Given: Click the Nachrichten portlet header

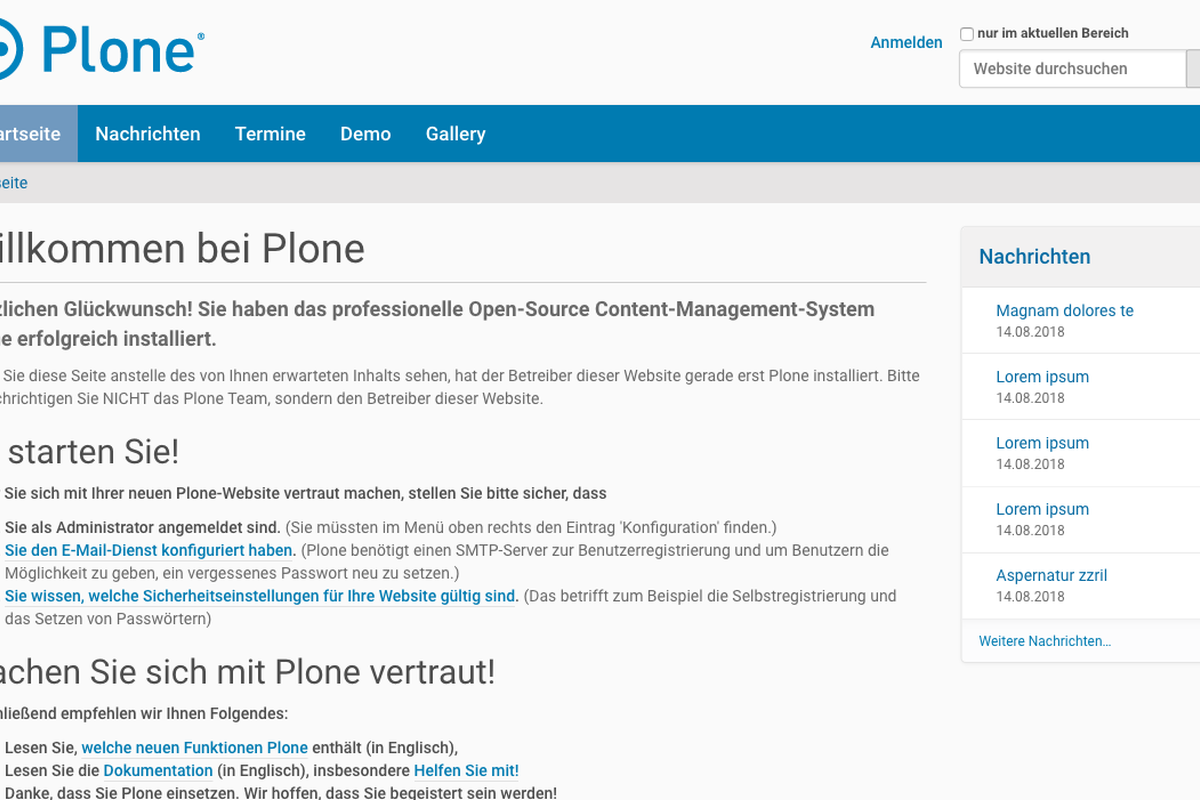Looking at the screenshot, I should click(1034, 257).
